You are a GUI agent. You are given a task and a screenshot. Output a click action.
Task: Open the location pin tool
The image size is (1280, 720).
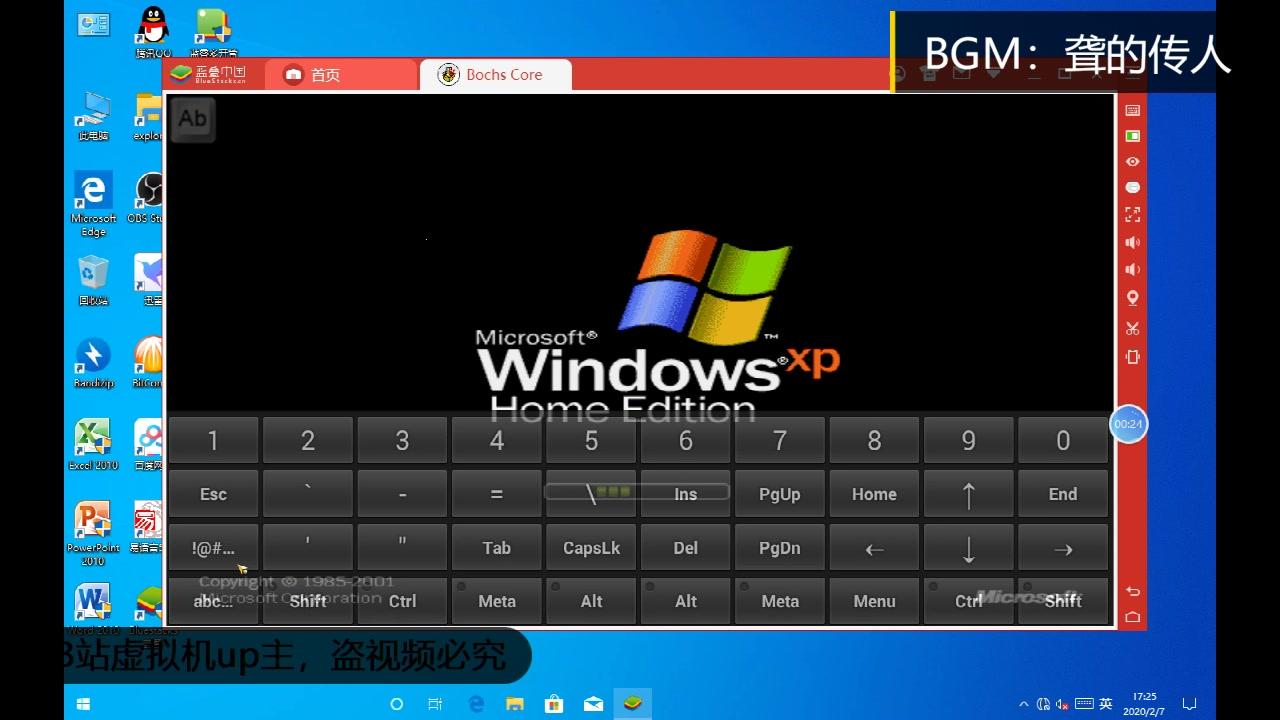(x=1133, y=298)
